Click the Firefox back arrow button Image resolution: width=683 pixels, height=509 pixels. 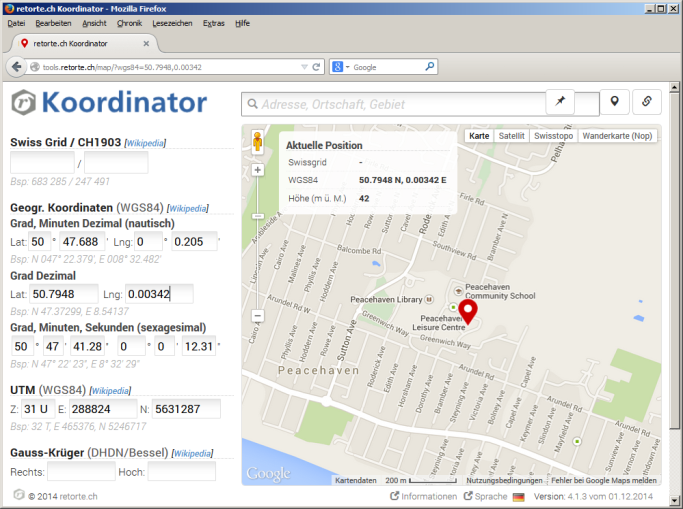point(17,67)
